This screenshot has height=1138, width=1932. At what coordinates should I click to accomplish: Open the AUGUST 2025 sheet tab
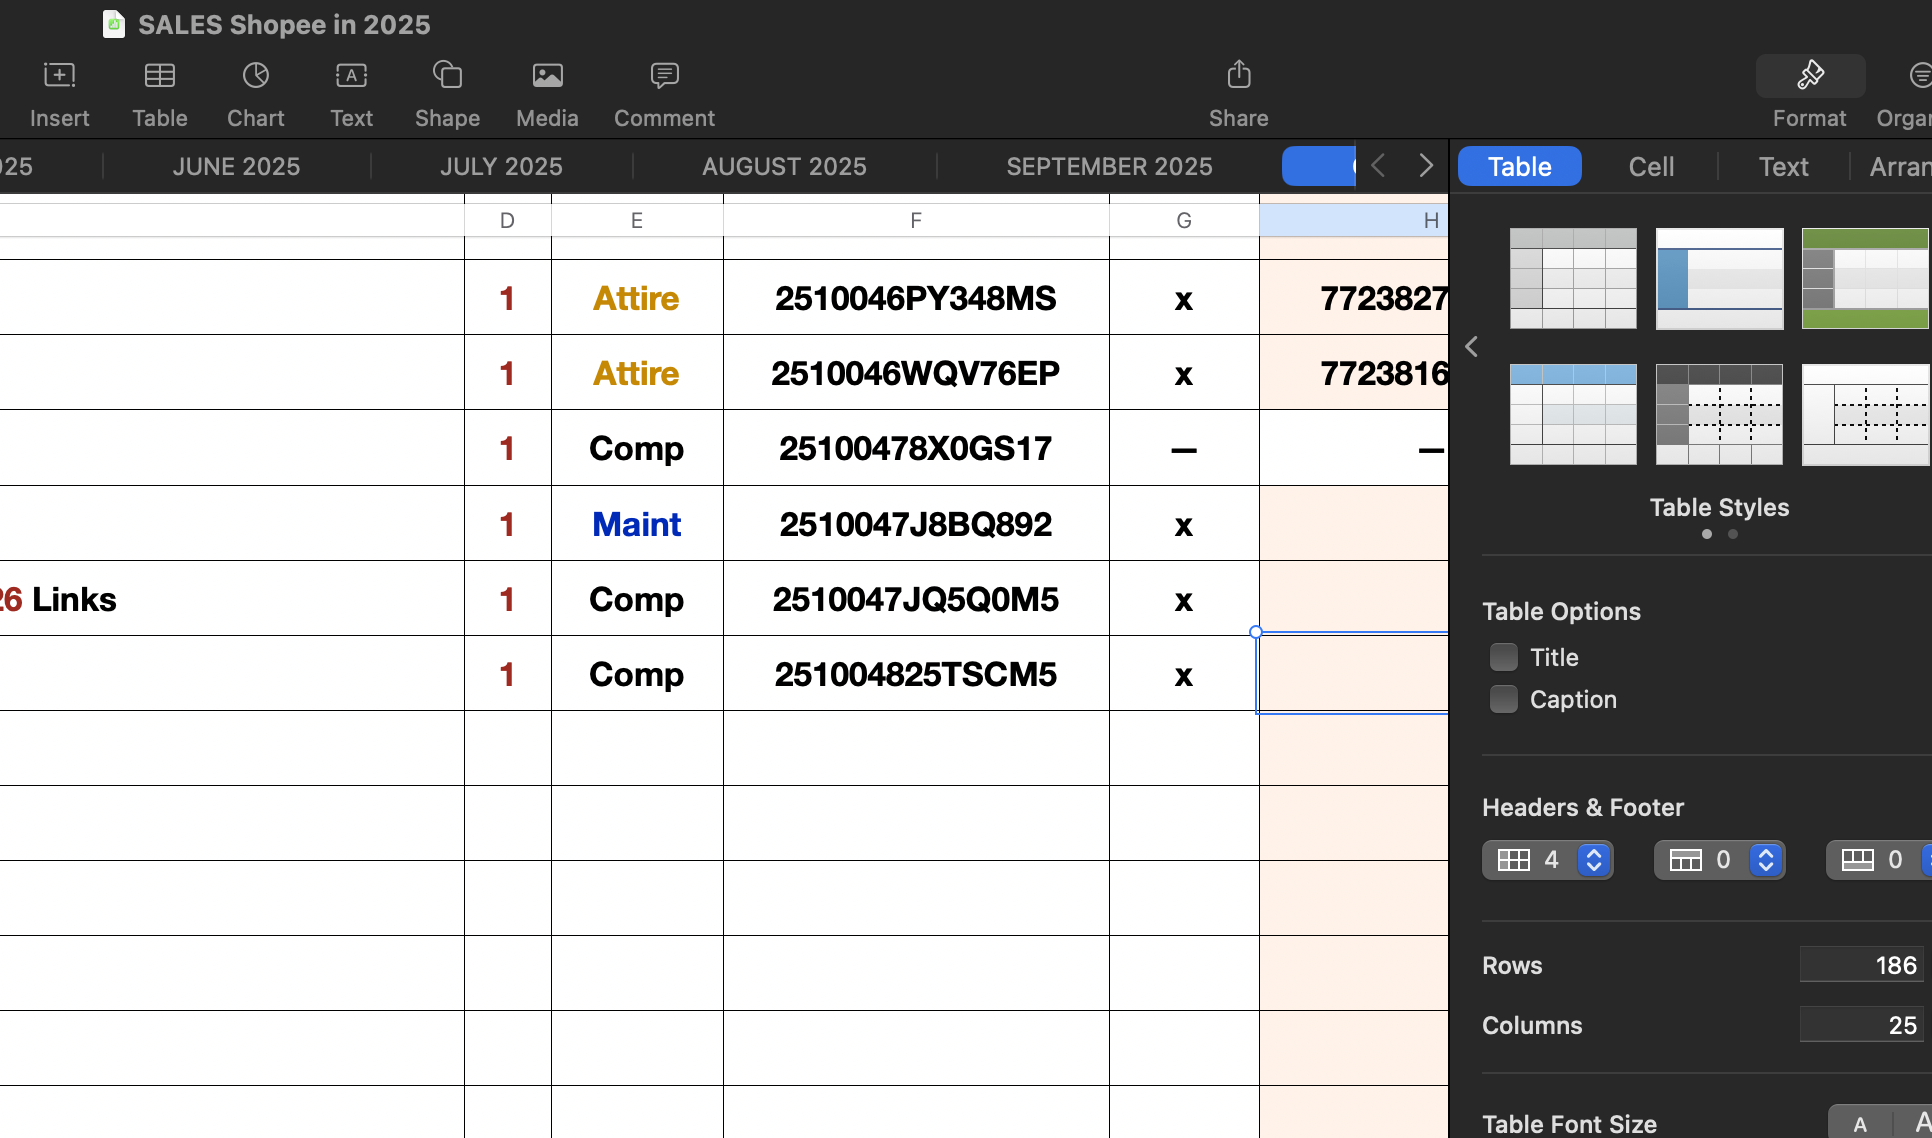pyautogui.click(x=784, y=166)
